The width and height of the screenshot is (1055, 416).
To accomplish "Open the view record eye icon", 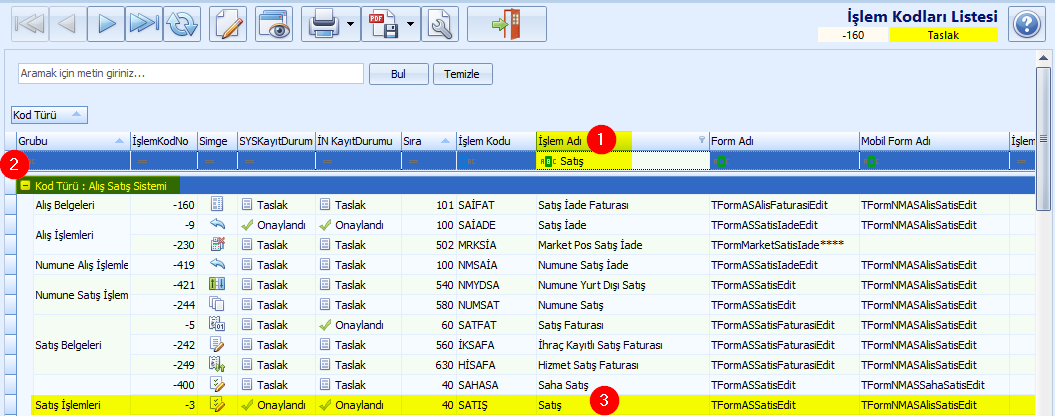I will click(275, 24).
